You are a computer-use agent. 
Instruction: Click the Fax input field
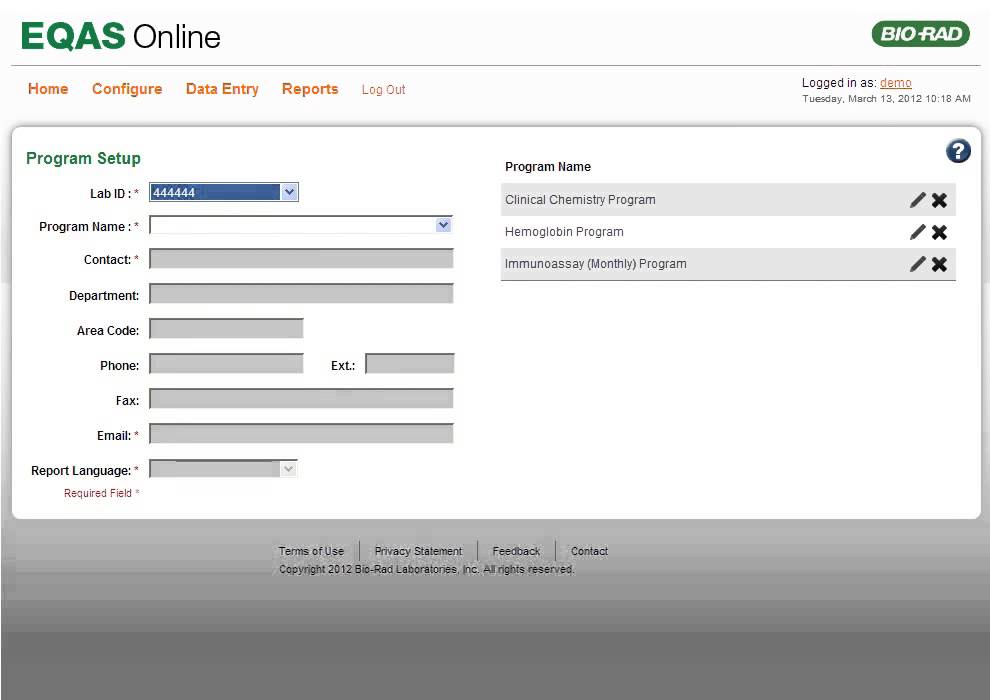click(x=301, y=399)
